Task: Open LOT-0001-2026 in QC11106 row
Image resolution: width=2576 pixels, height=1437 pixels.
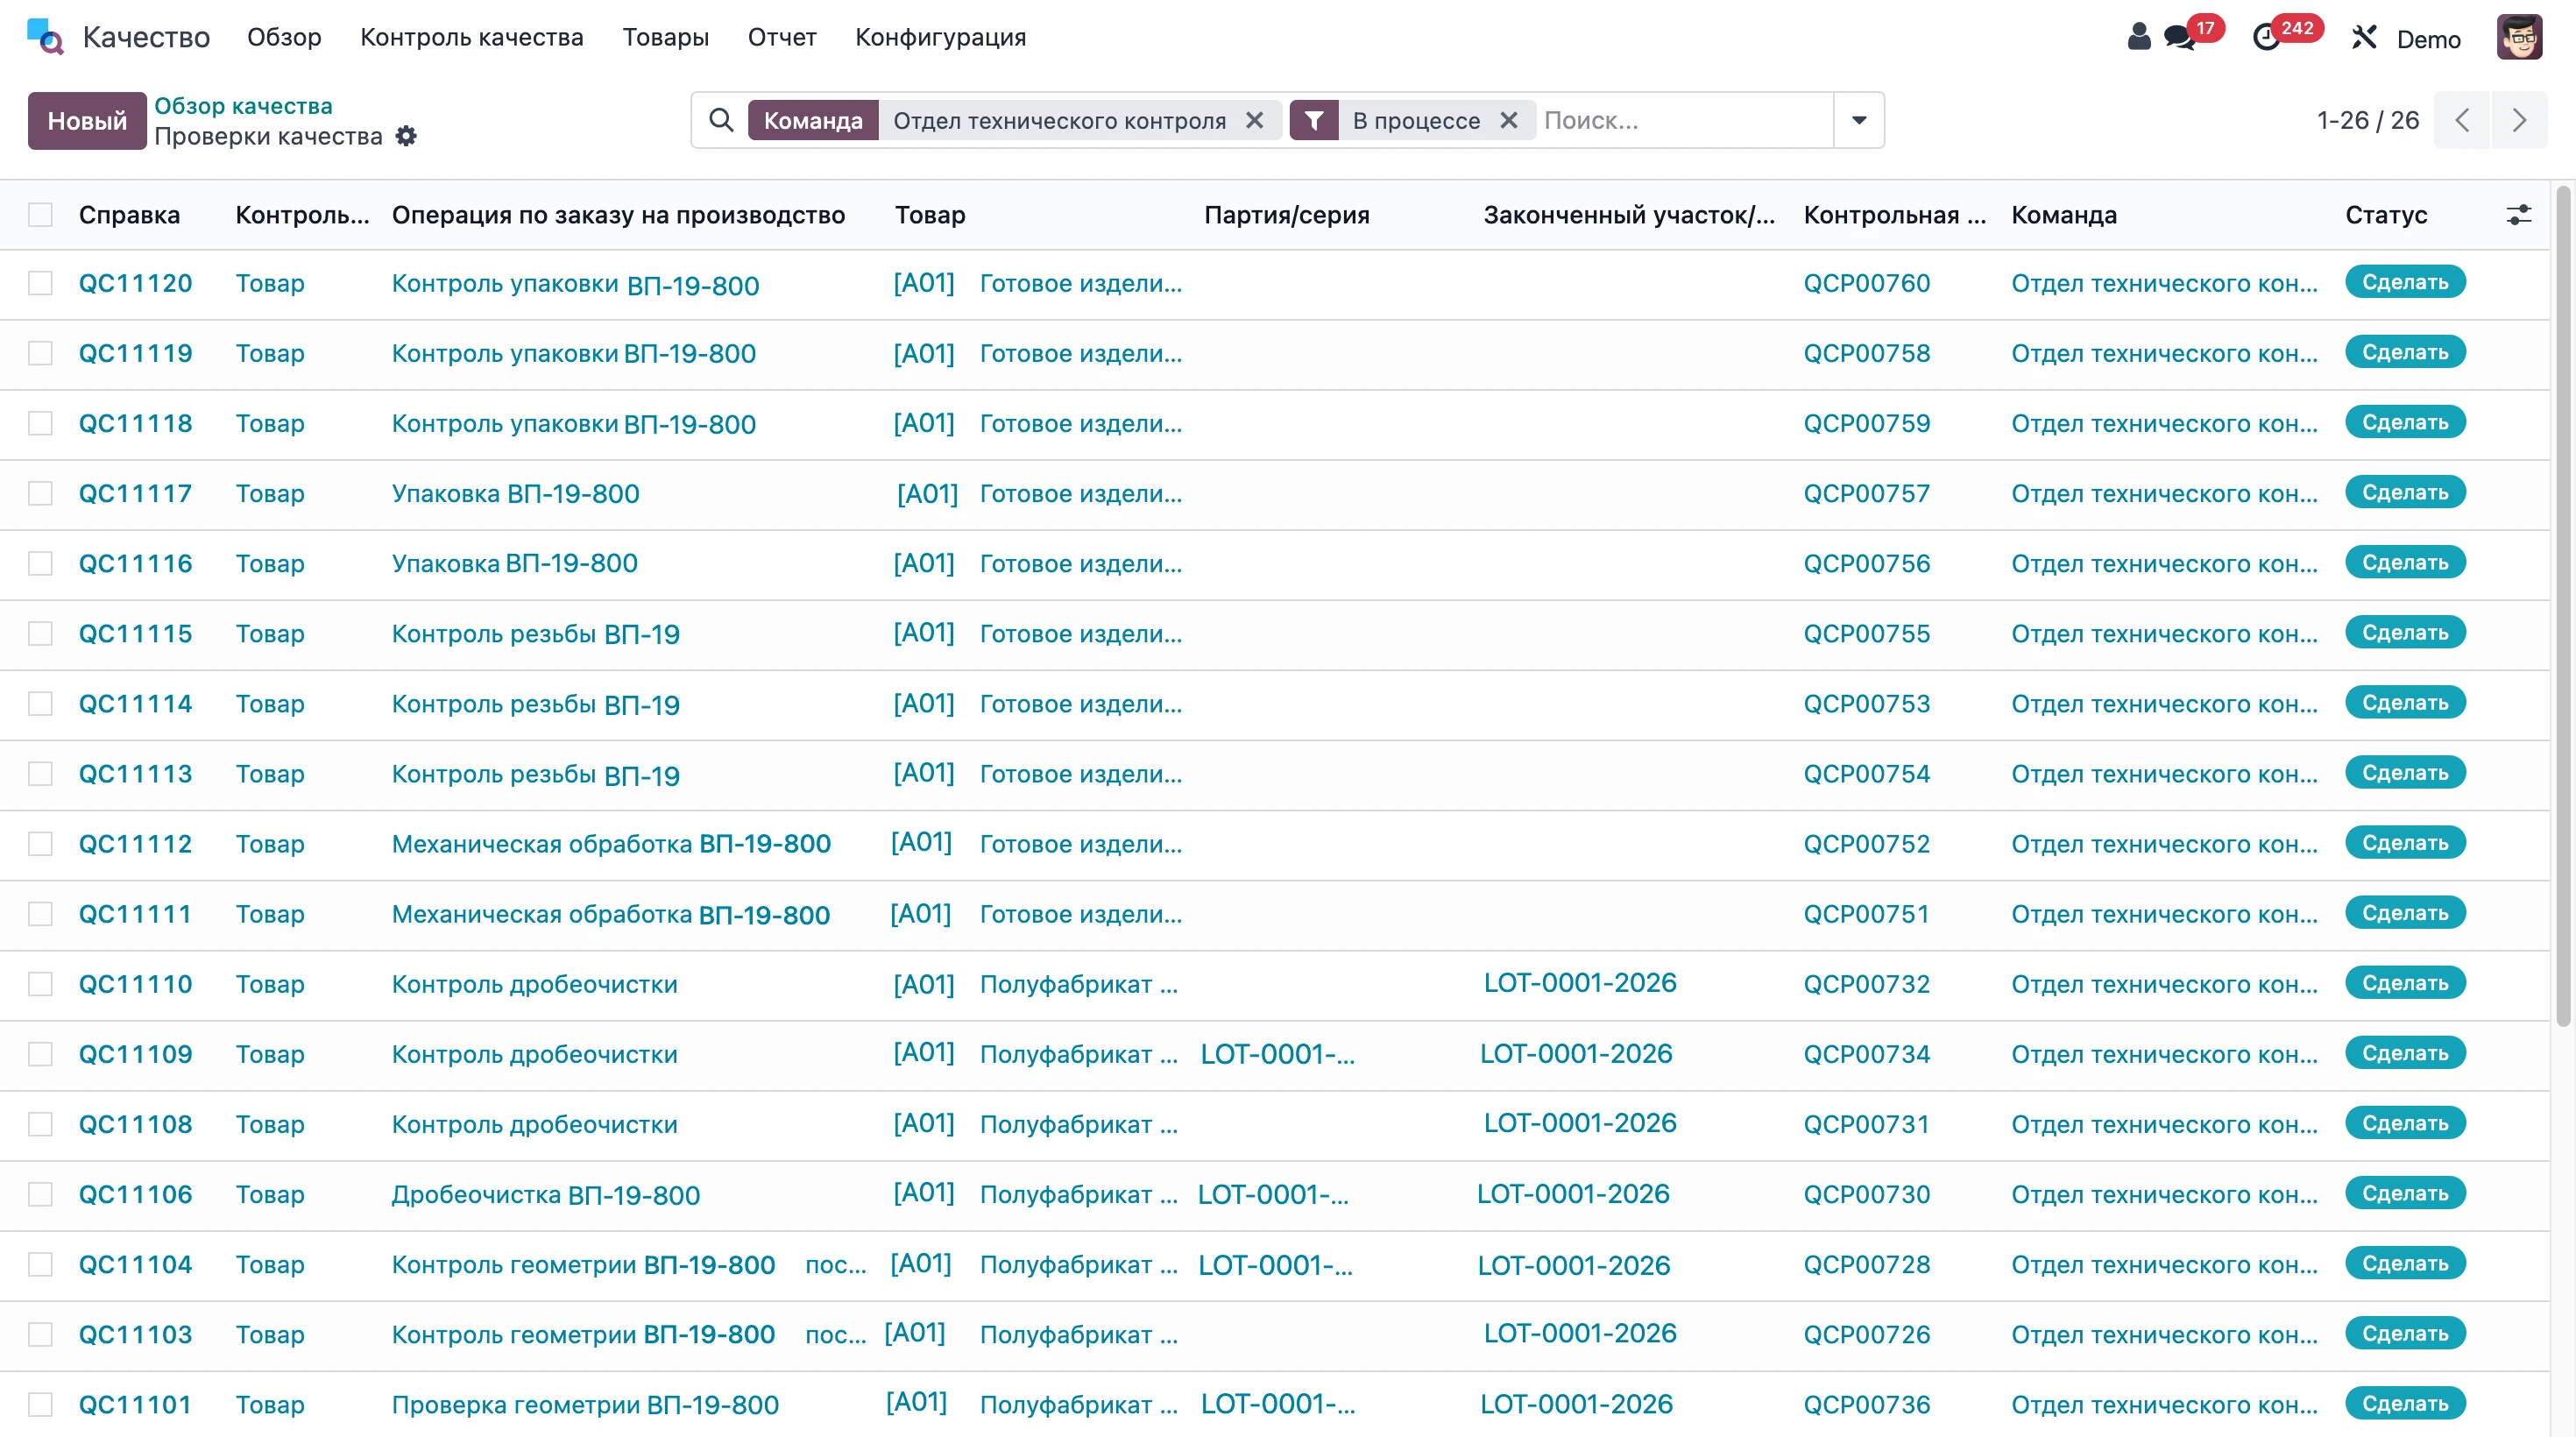Action: [1573, 1194]
